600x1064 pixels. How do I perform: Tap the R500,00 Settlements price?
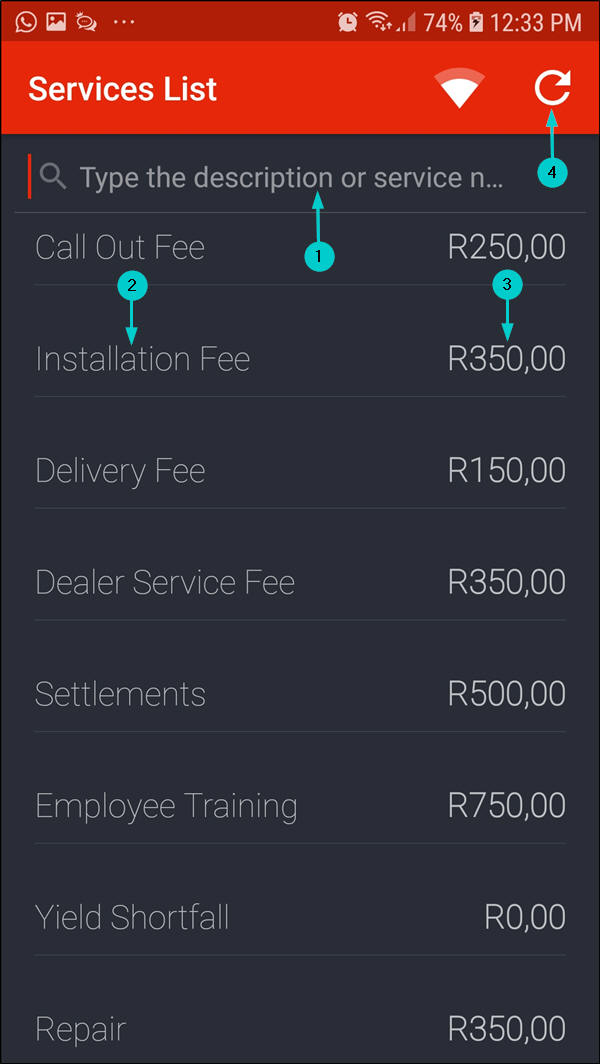[x=506, y=694]
